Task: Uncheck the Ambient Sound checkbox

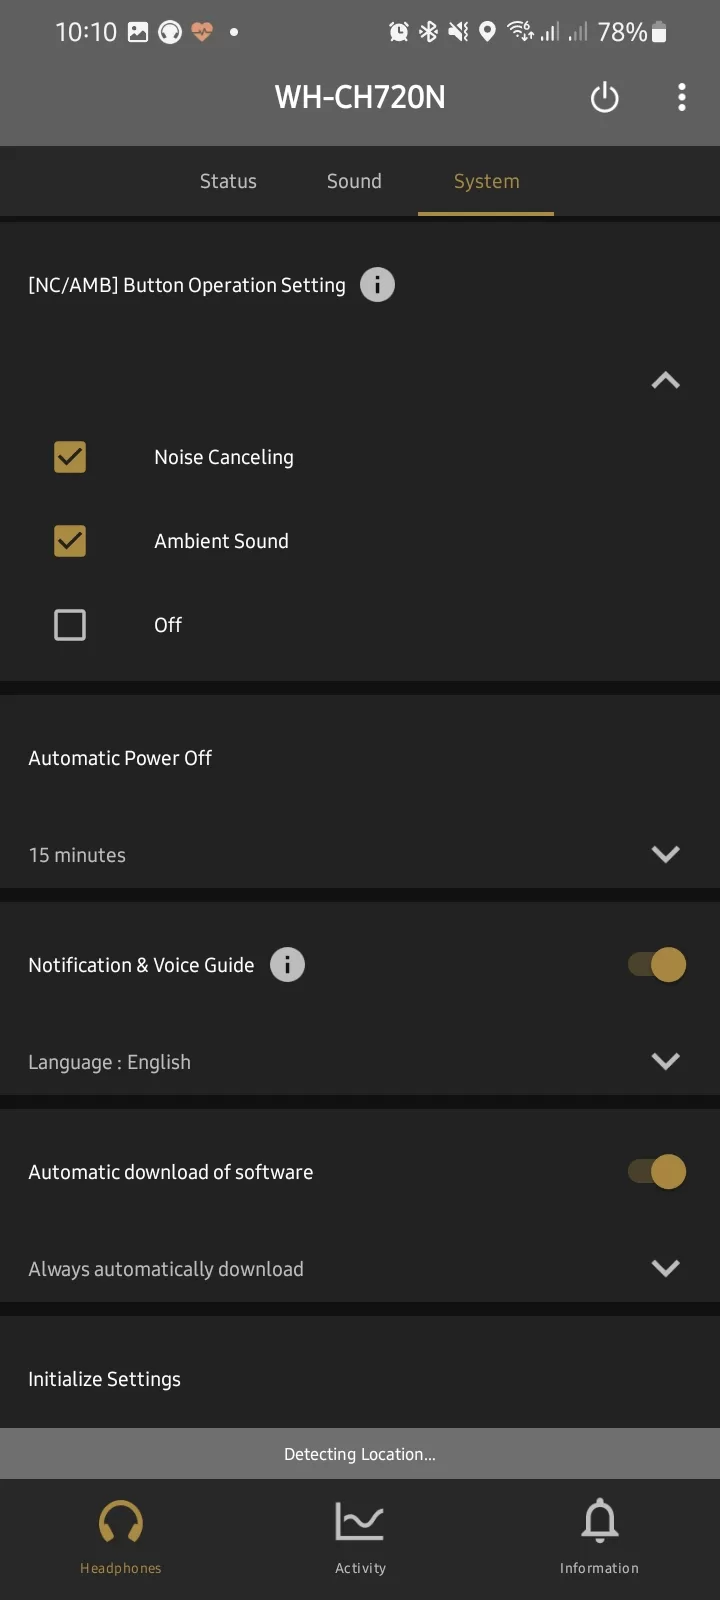Action: (x=70, y=541)
